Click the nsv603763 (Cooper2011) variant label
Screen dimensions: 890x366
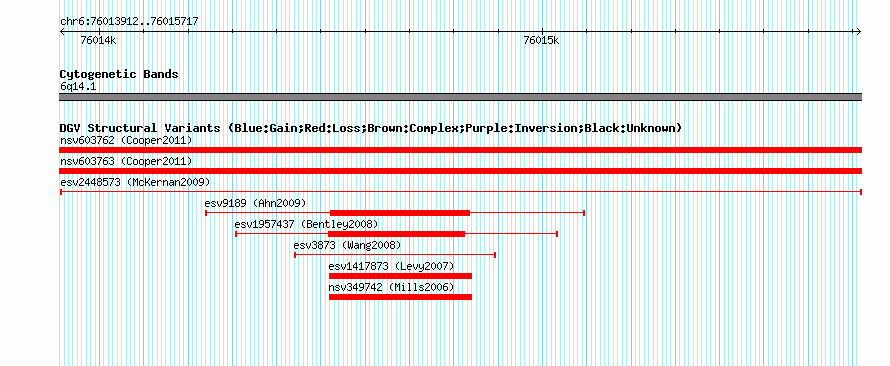click(126, 161)
